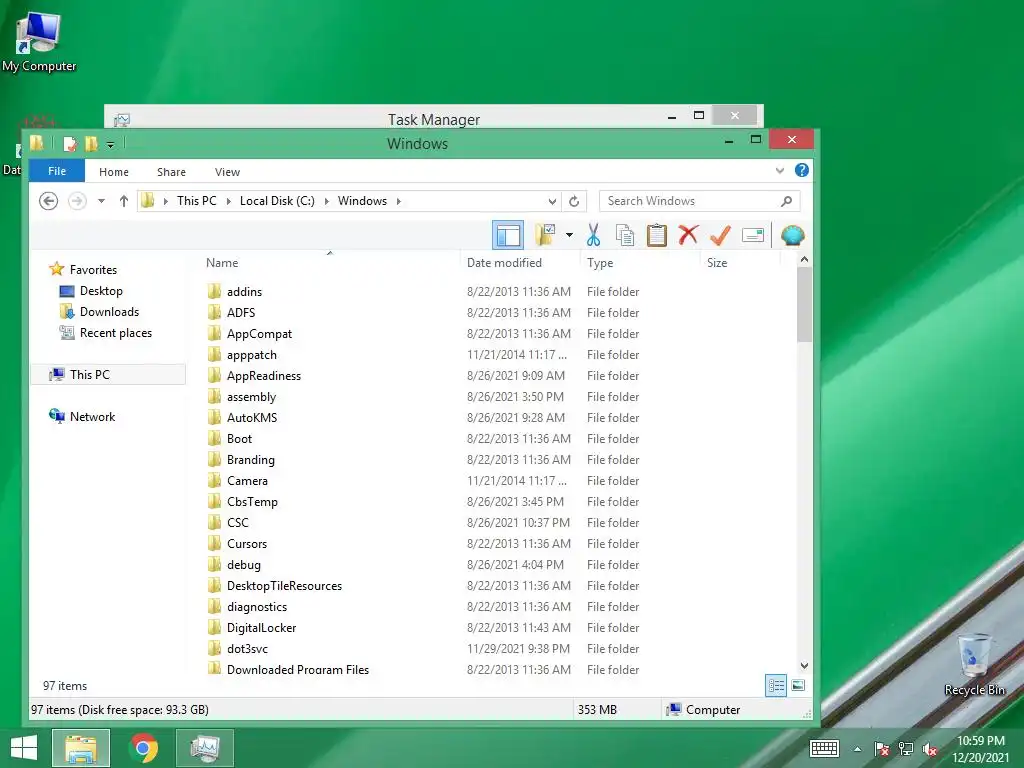Screen dimensions: 1024x768
Task: Open folder options toolbar dropdown arrow
Action: click(569, 235)
